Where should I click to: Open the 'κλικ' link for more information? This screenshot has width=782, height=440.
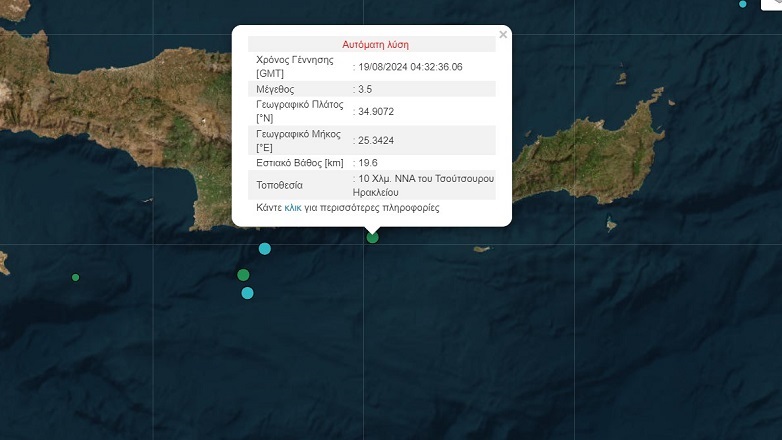(x=293, y=208)
